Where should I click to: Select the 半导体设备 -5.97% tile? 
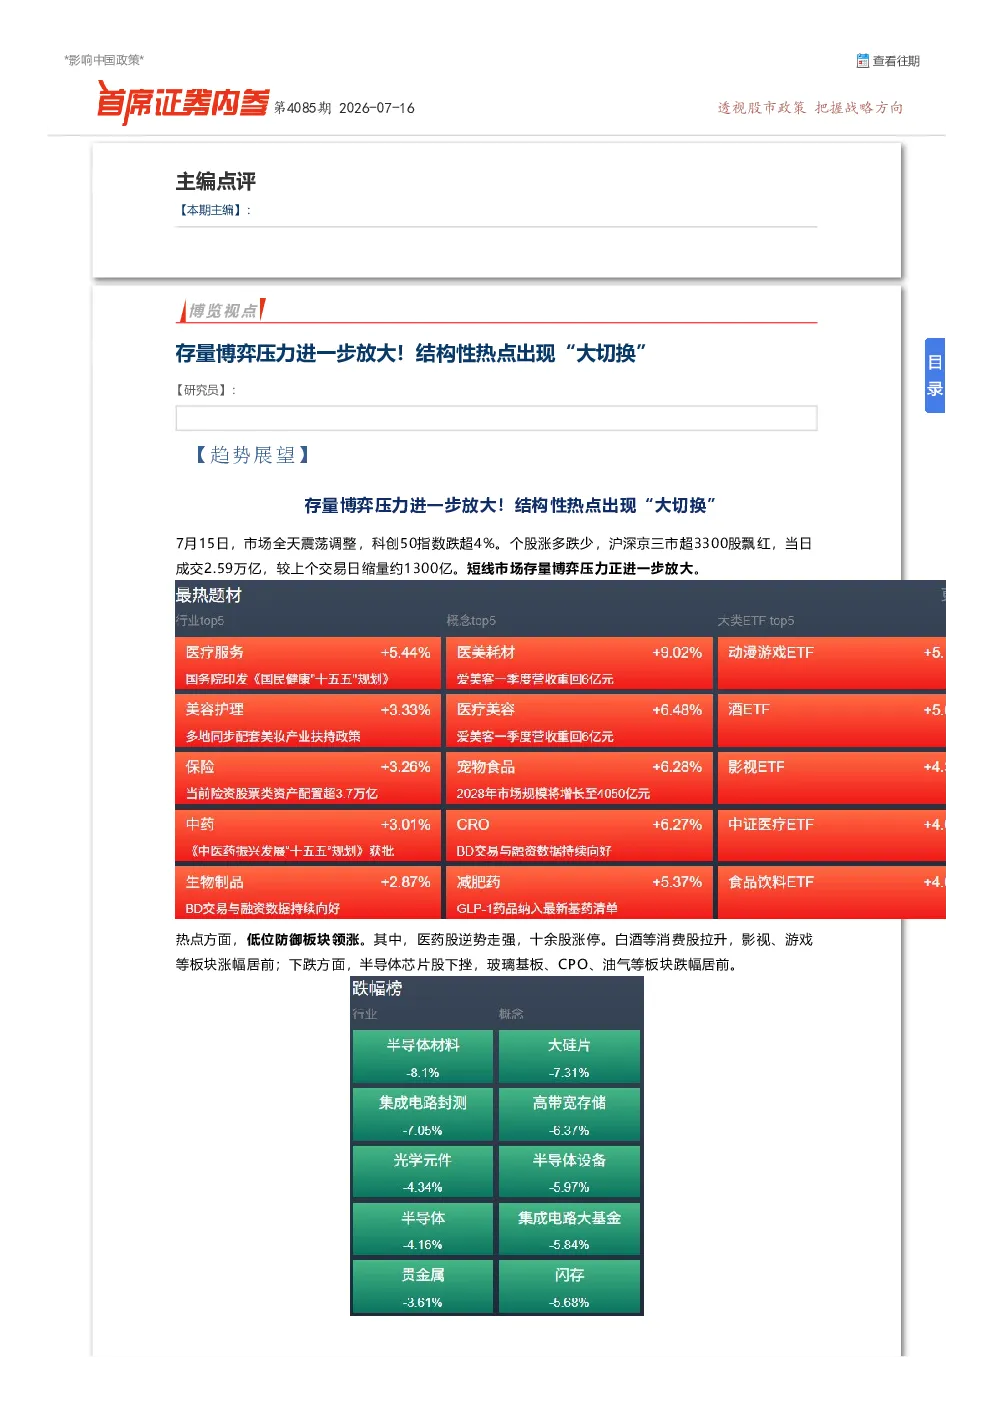click(569, 1172)
